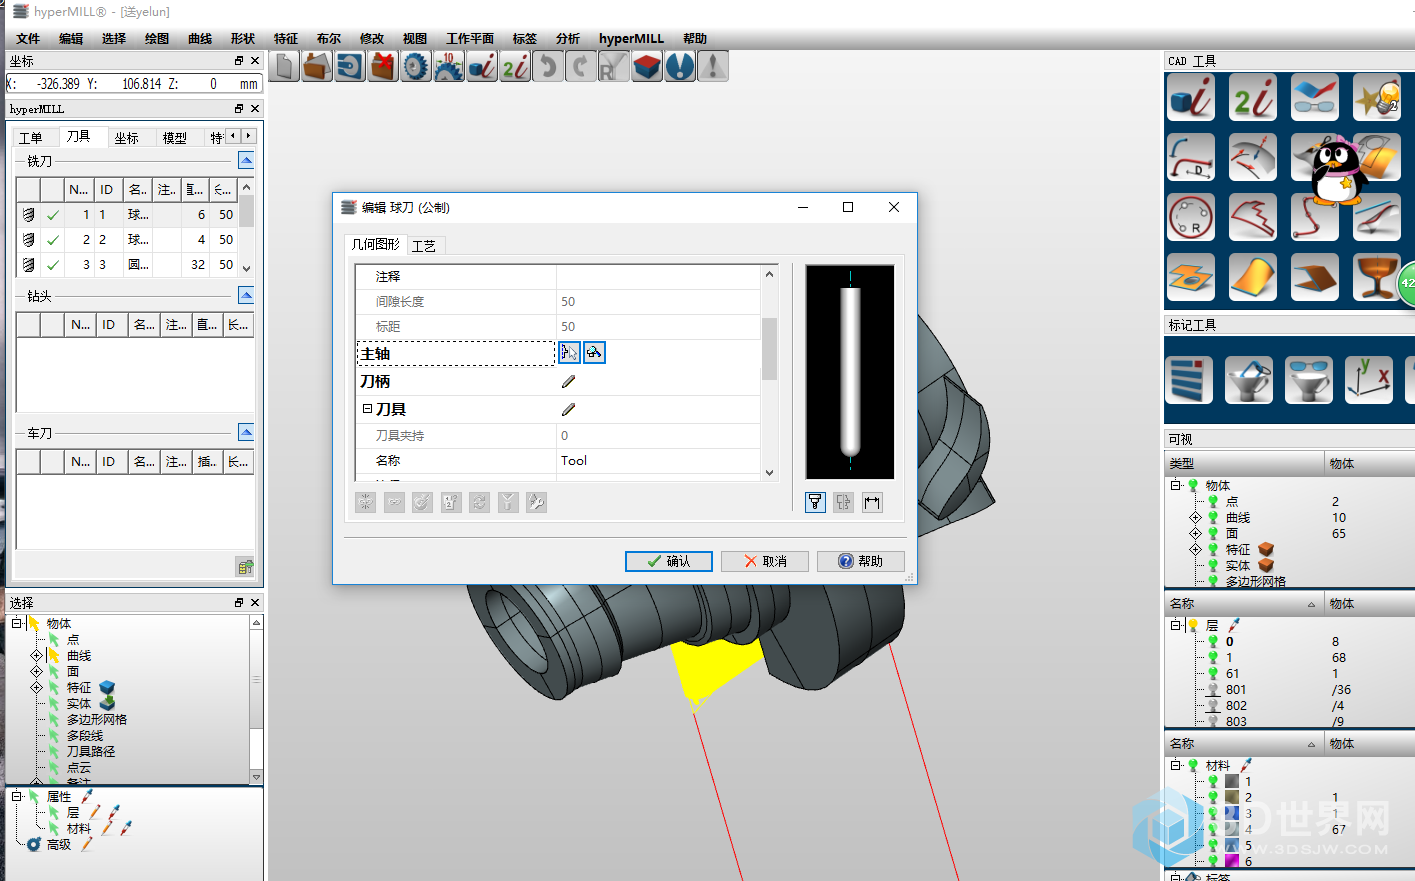Toggle visibility bulb for 点 in 可视 panel

click(x=1213, y=502)
